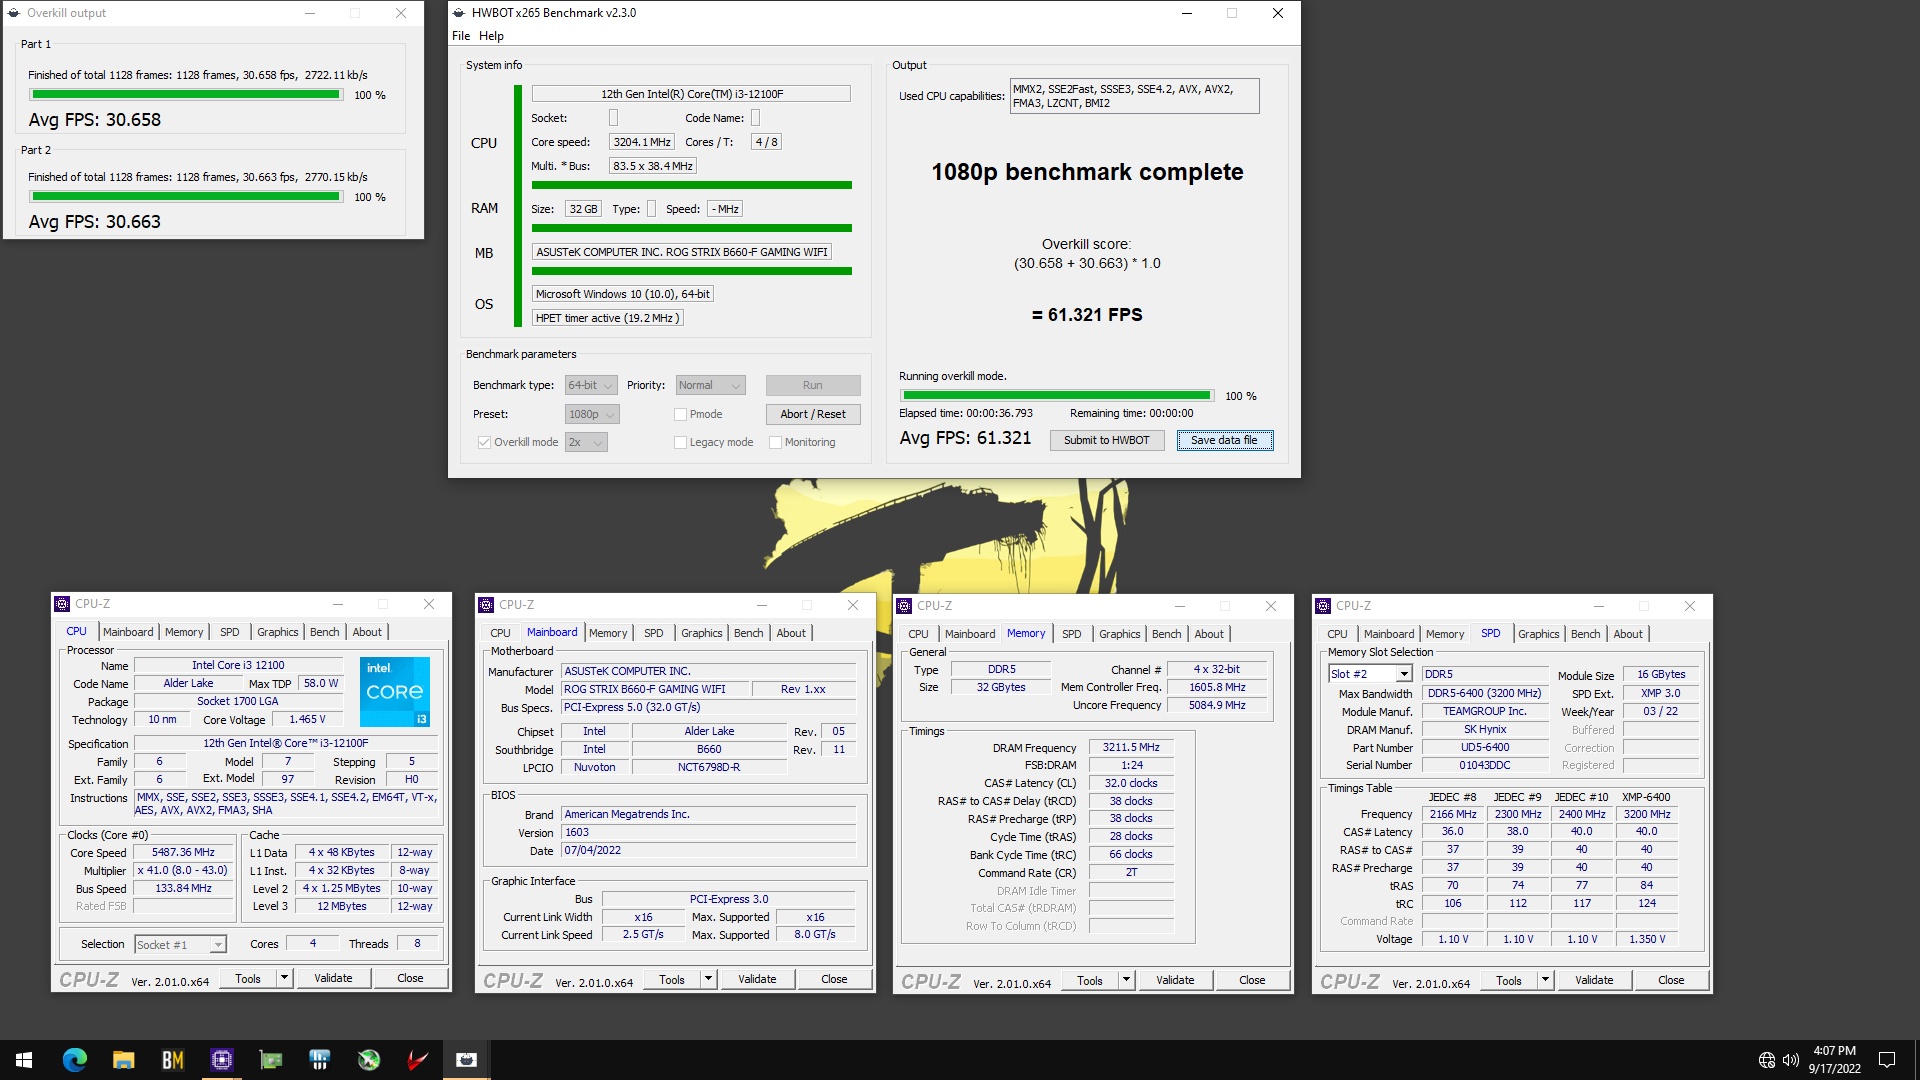Click title icon of CPU-Z CPU window
The width and height of the screenshot is (1920, 1080).
tap(62, 604)
